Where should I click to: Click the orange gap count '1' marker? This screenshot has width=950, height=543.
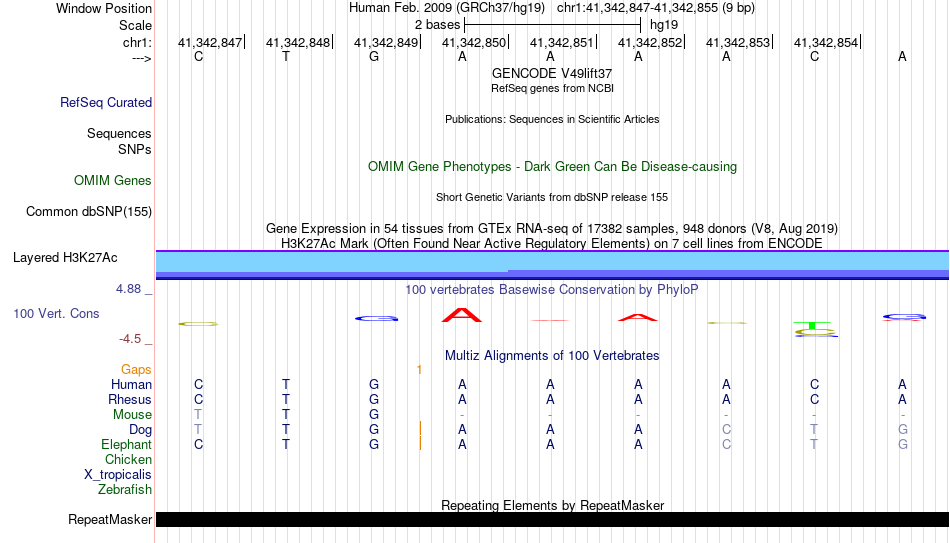pyautogui.click(x=419, y=370)
